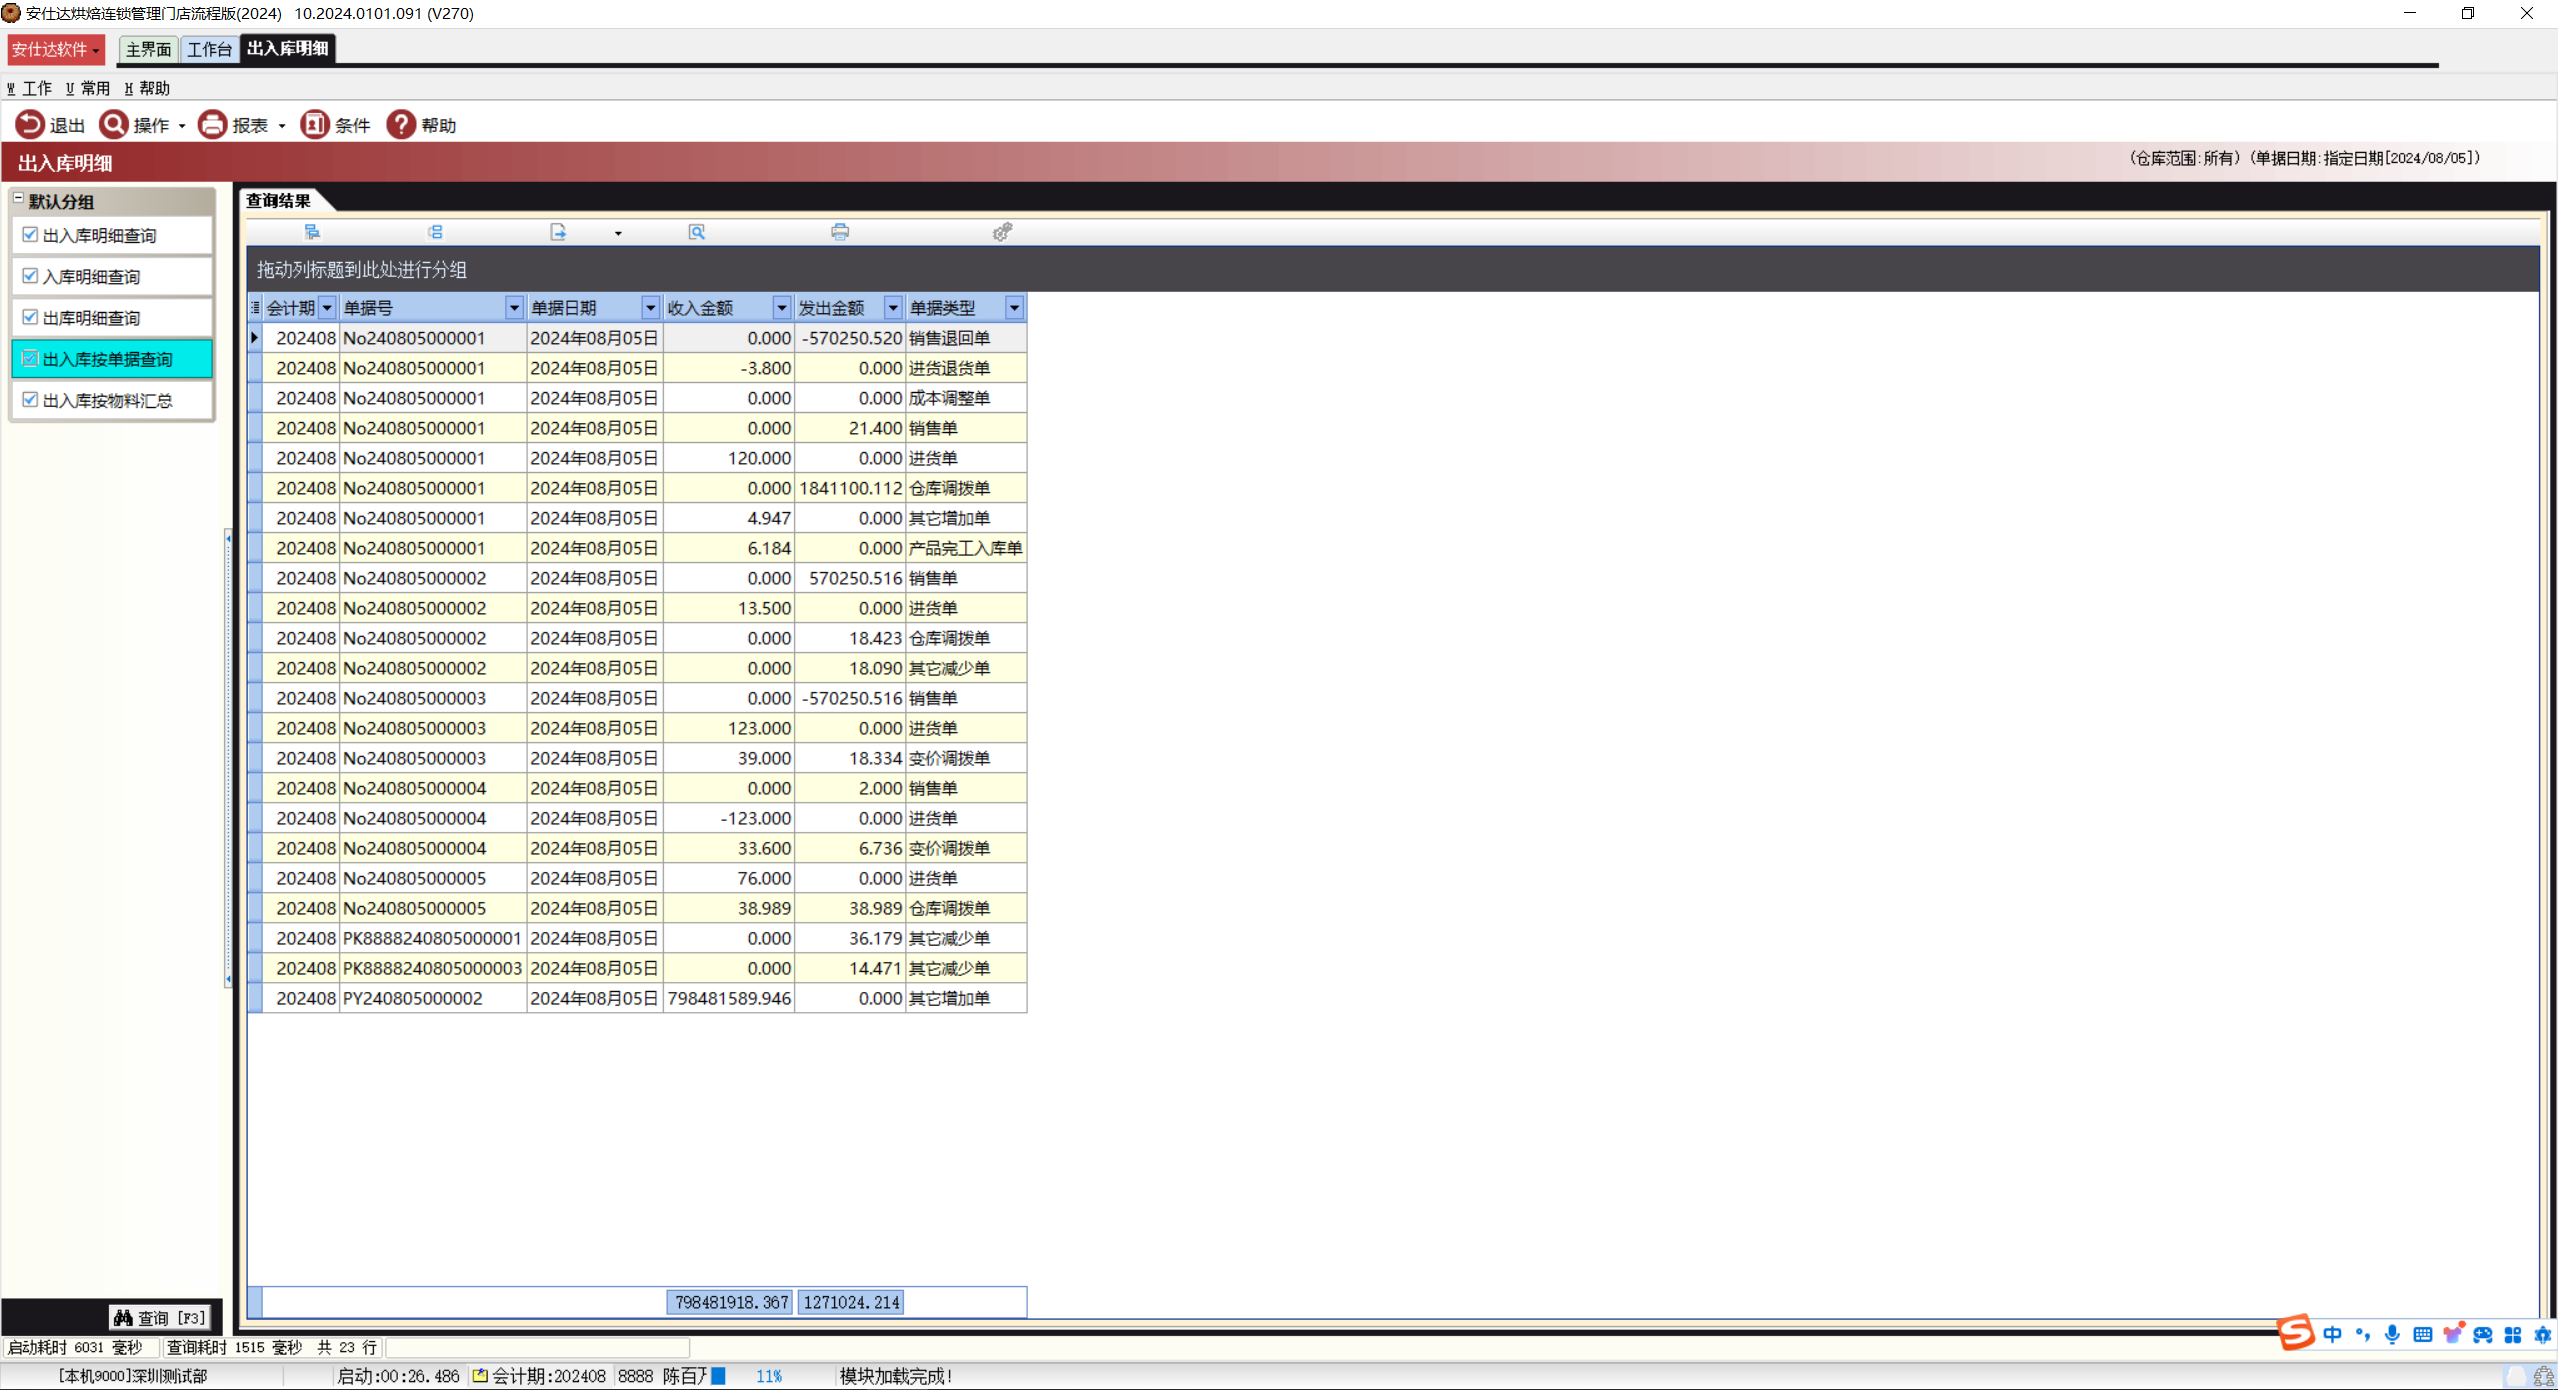Click the expand-all tree icon in results toolbar

[312, 232]
